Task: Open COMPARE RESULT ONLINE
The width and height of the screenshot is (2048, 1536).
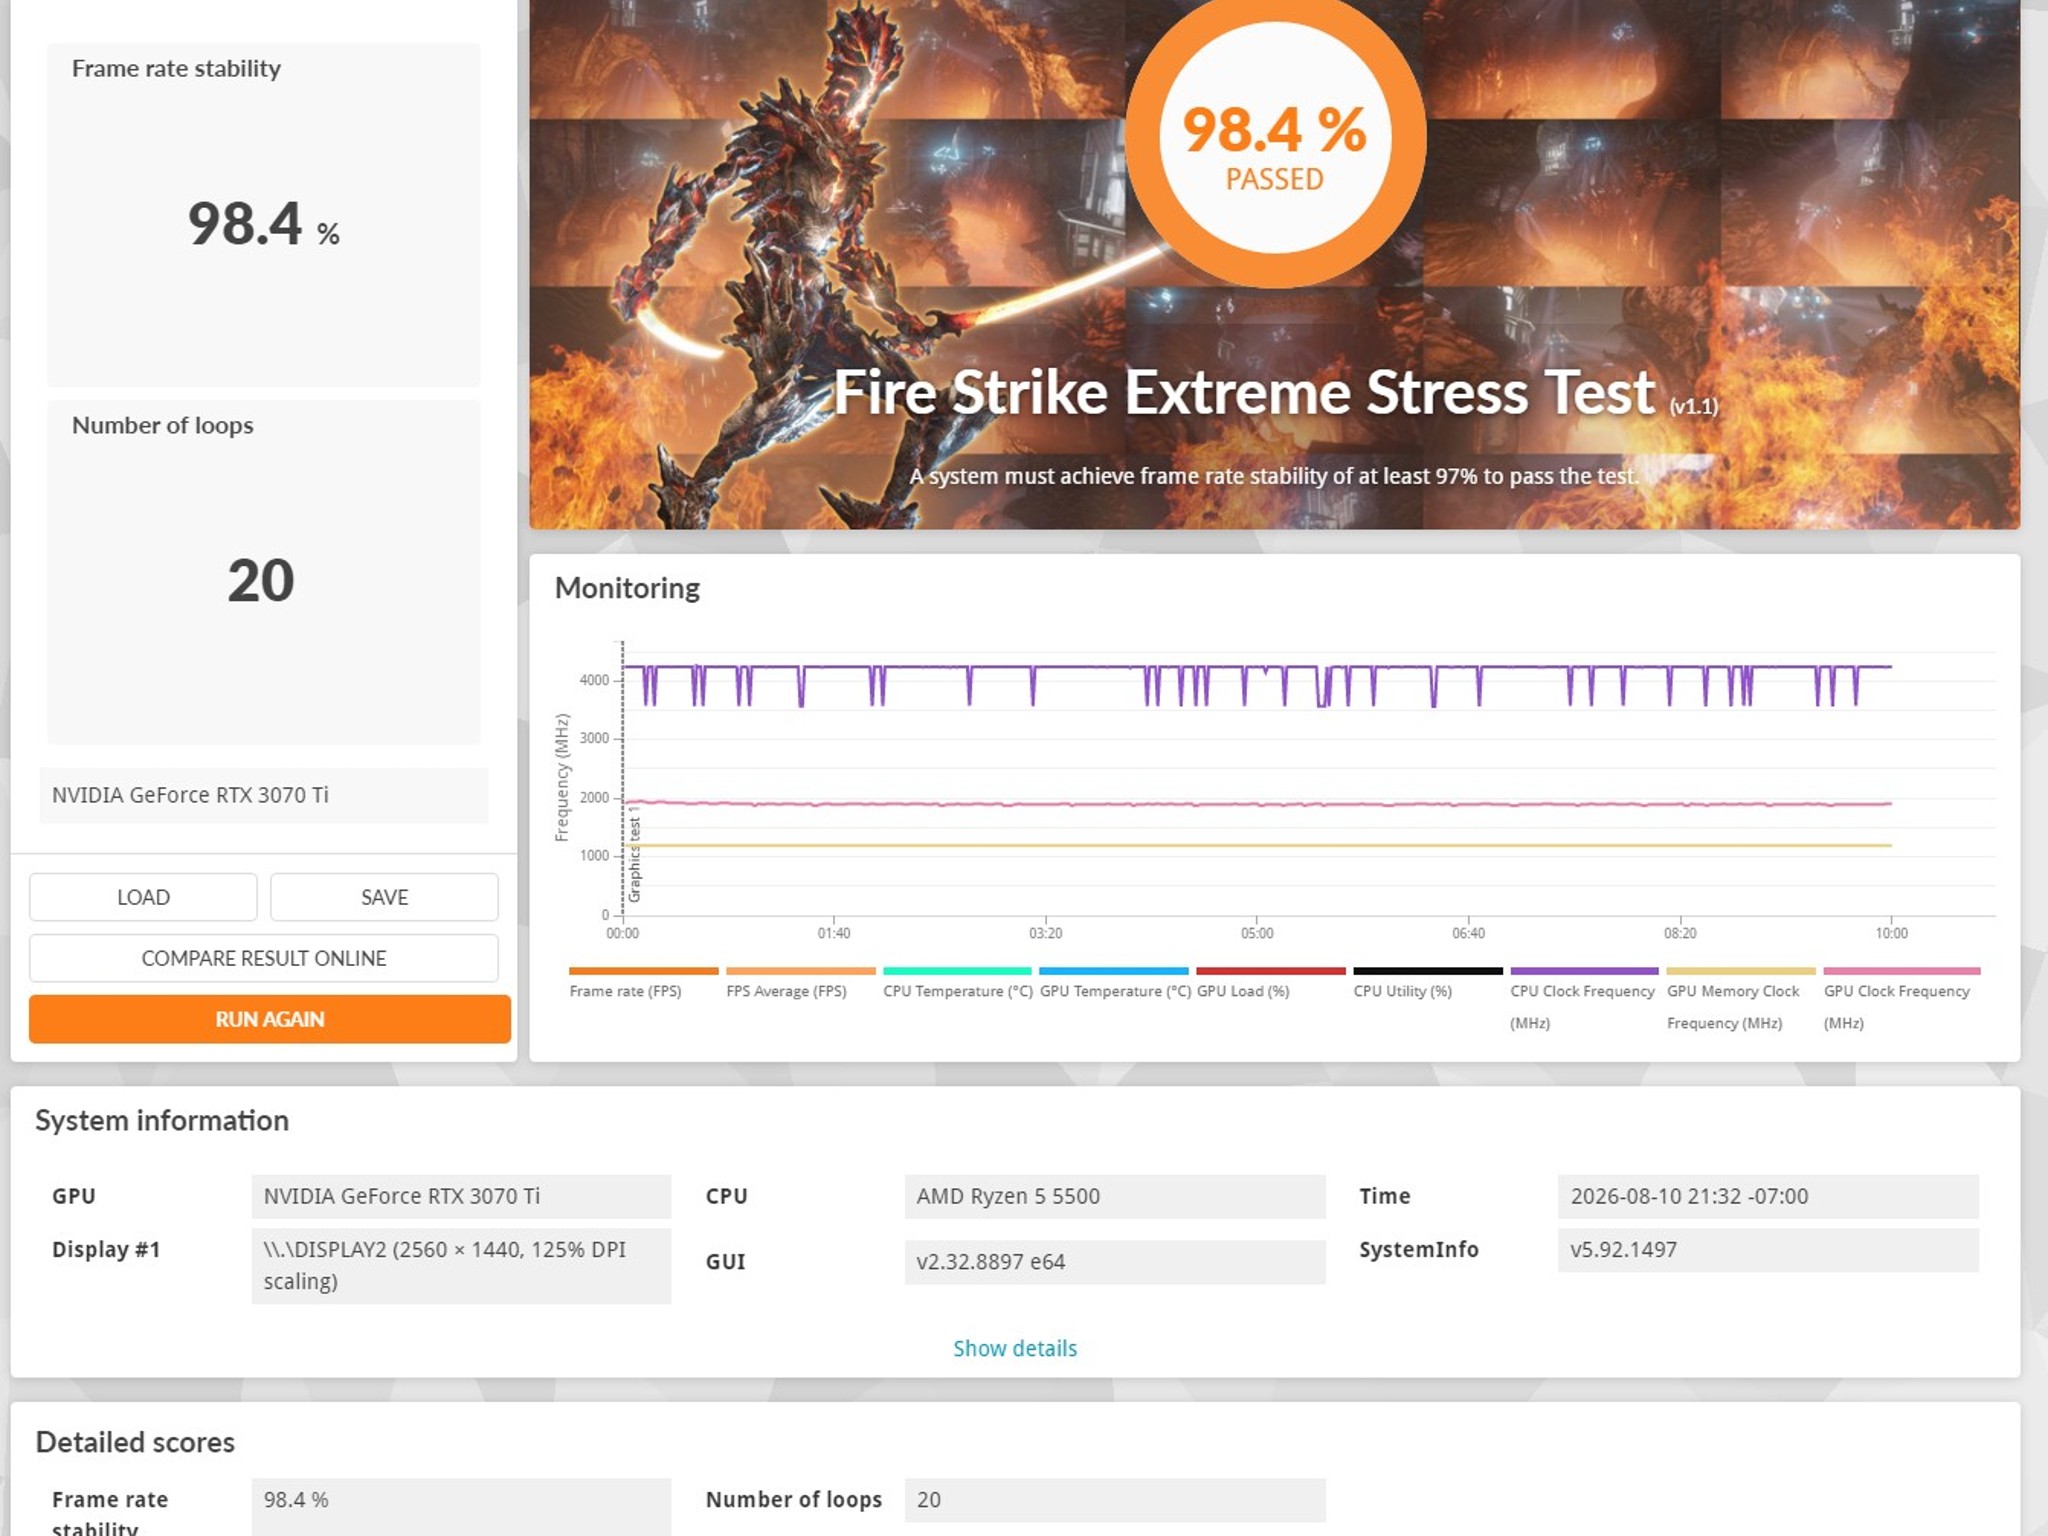Action: point(264,958)
